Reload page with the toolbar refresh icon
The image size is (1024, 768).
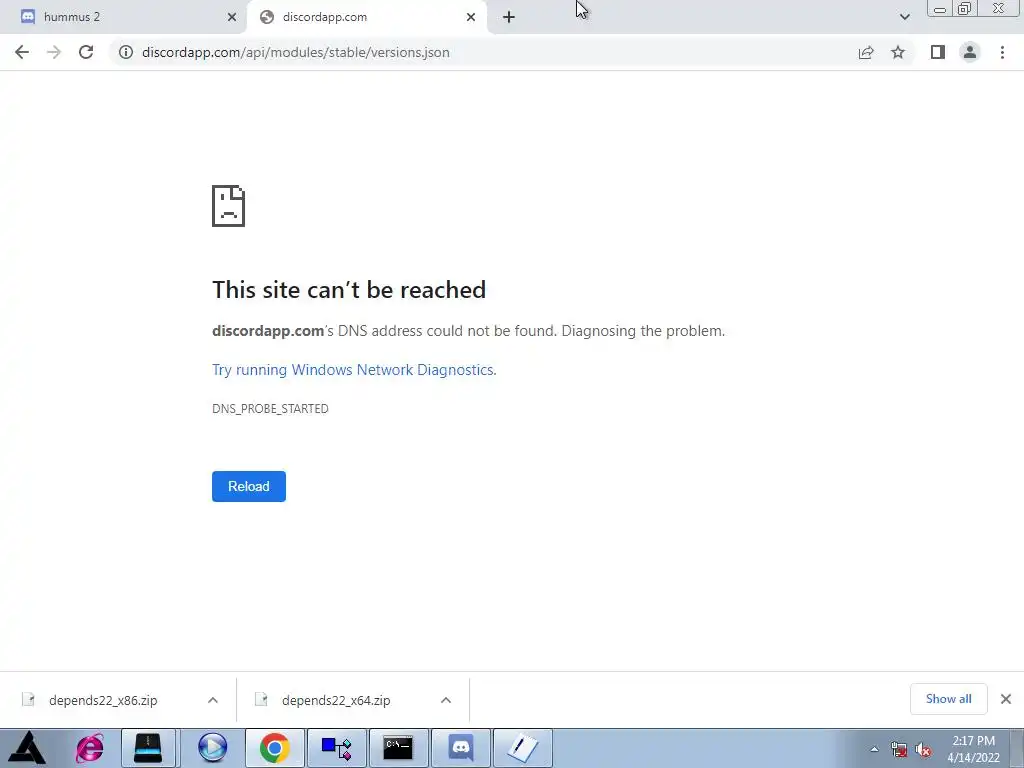[86, 52]
